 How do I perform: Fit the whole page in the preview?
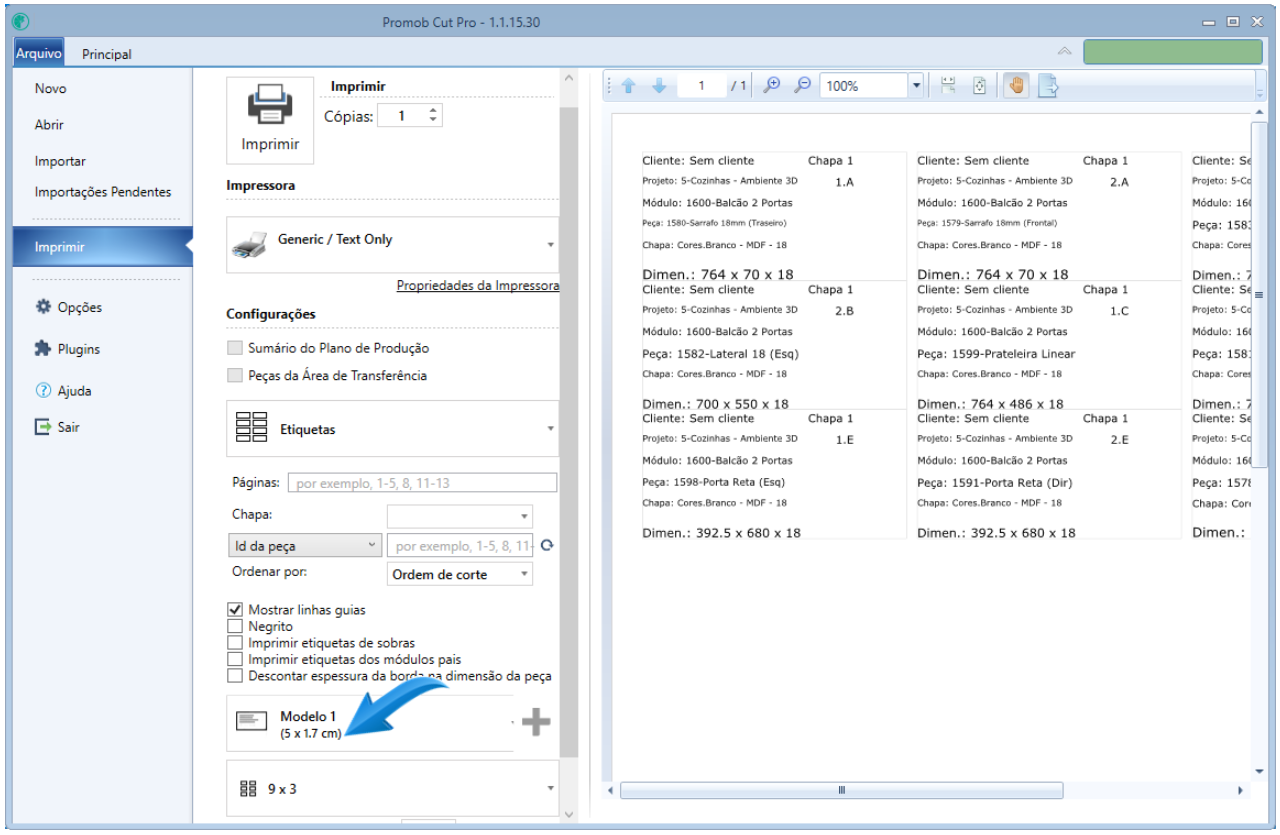tap(979, 86)
